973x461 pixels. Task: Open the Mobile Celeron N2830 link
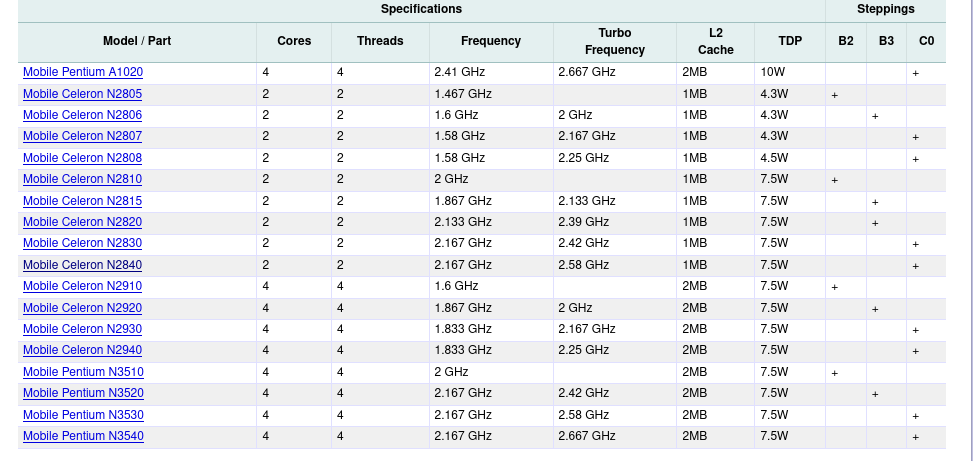click(x=83, y=243)
